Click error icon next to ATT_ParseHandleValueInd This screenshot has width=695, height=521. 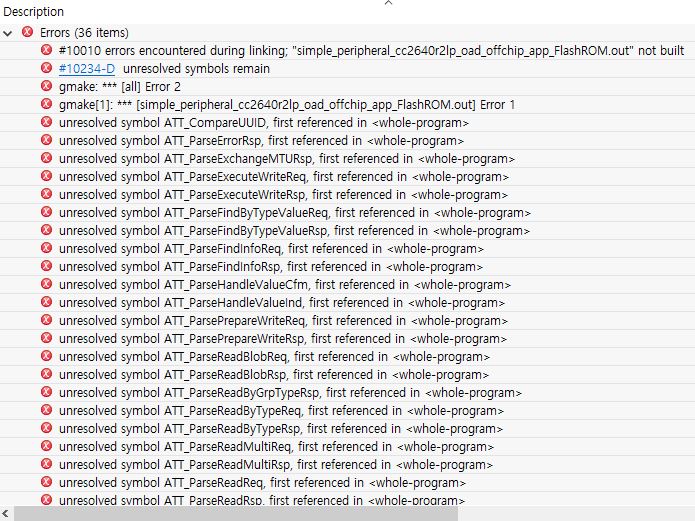tap(46, 303)
